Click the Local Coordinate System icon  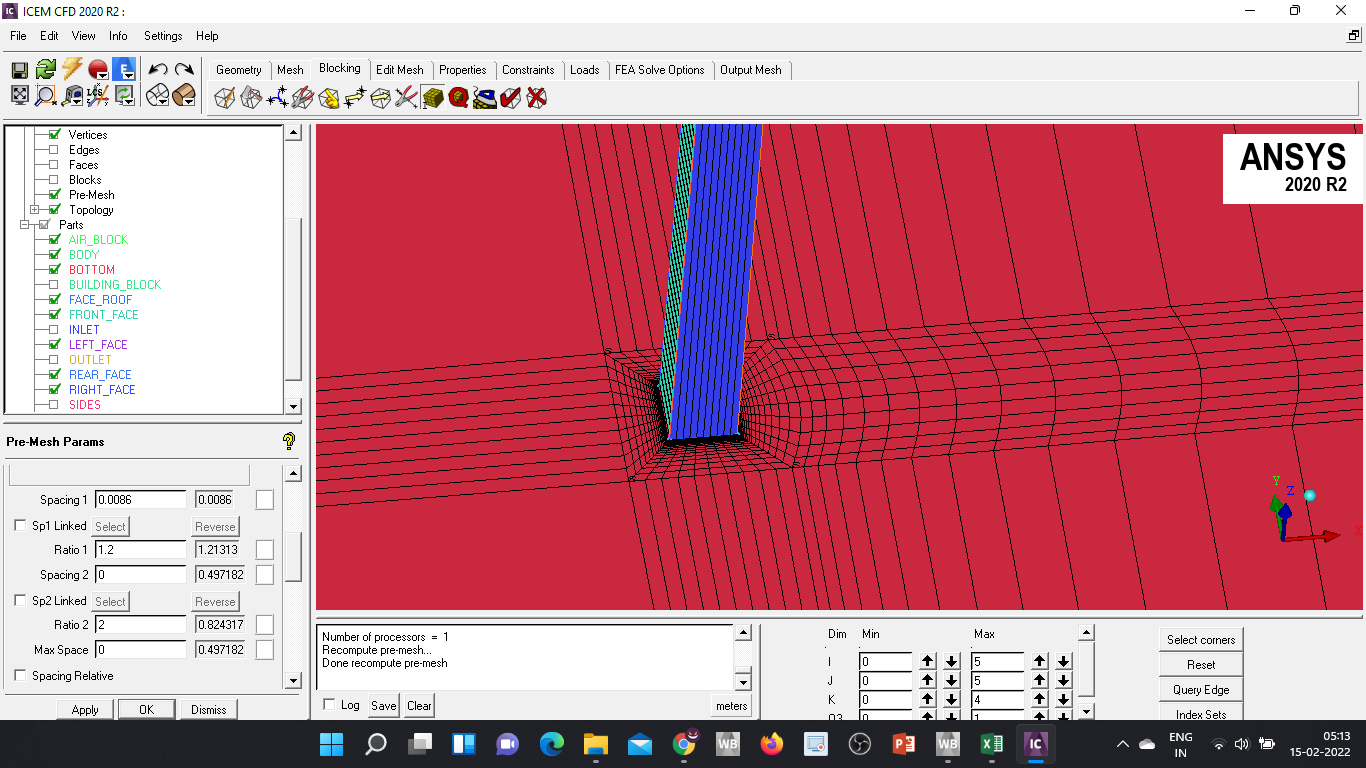coord(98,95)
